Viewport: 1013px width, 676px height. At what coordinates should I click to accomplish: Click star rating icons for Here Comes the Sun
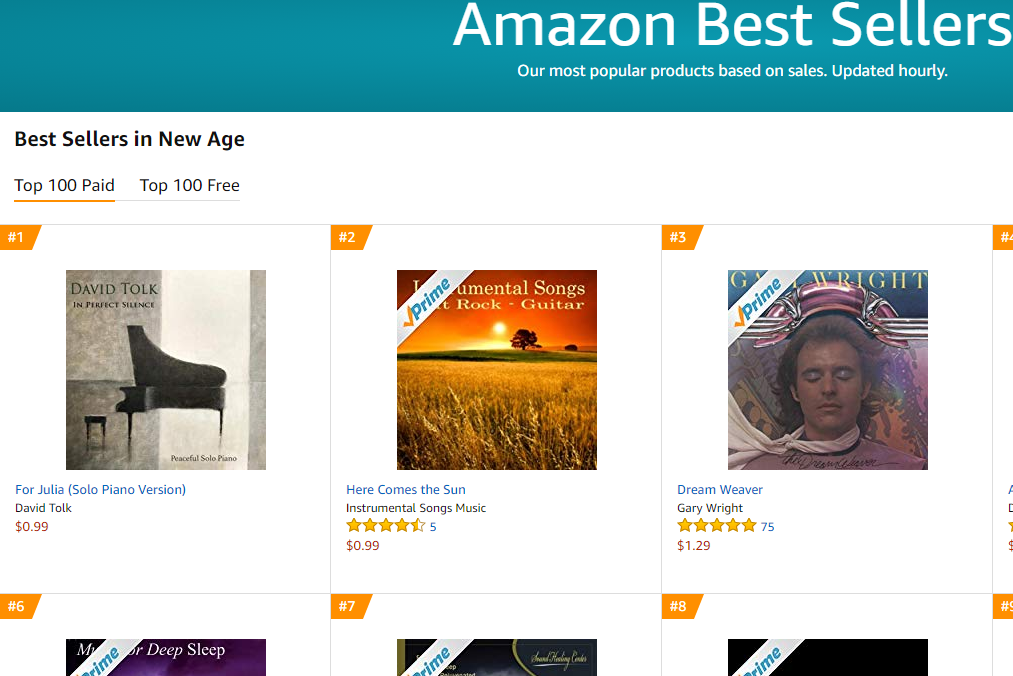pos(385,526)
